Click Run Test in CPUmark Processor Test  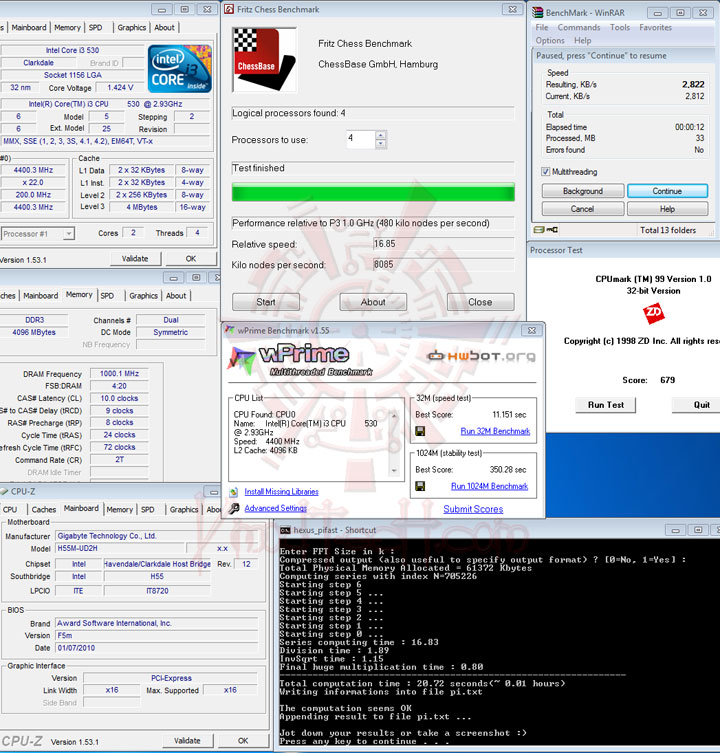(606, 405)
